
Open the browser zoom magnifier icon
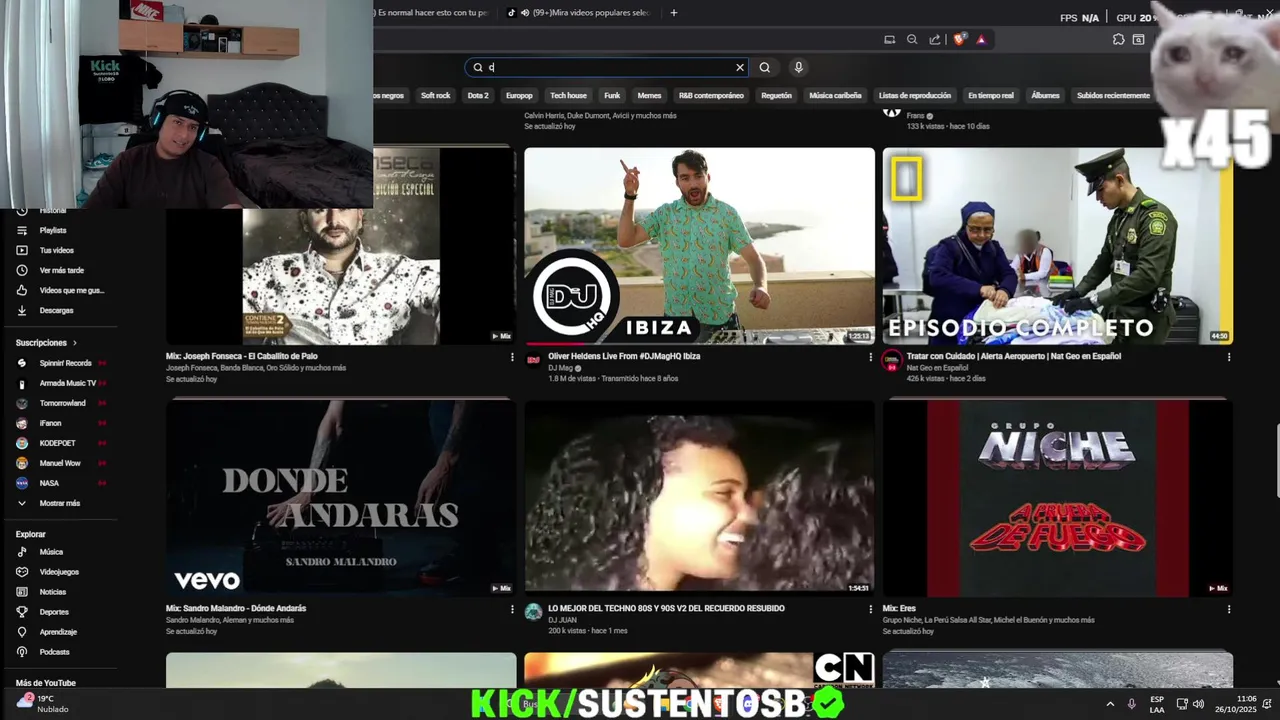tap(912, 39)
